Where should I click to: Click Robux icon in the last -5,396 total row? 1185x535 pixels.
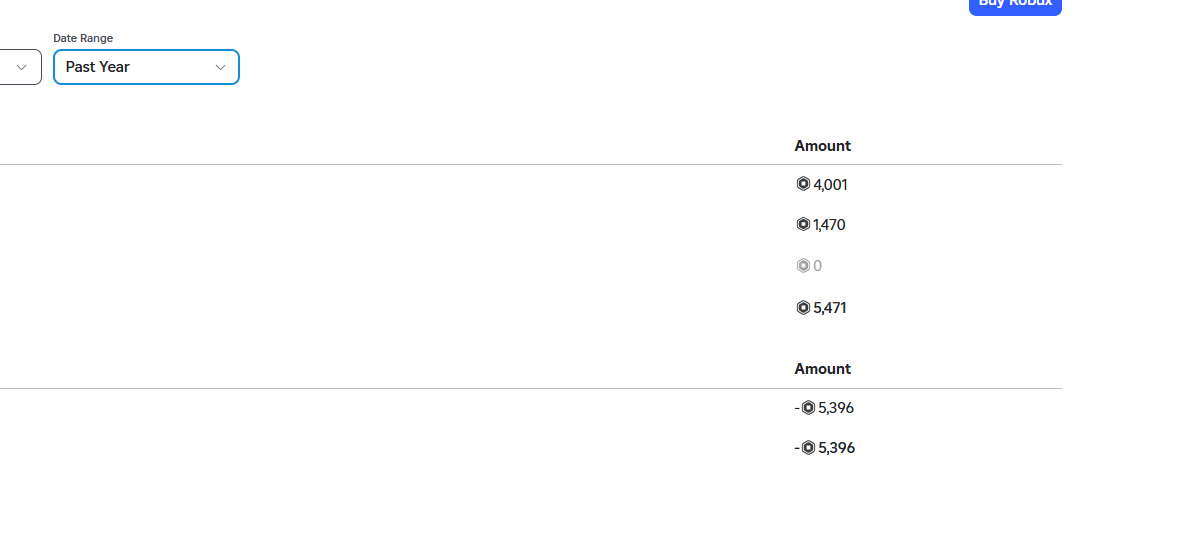pos(808,448)
